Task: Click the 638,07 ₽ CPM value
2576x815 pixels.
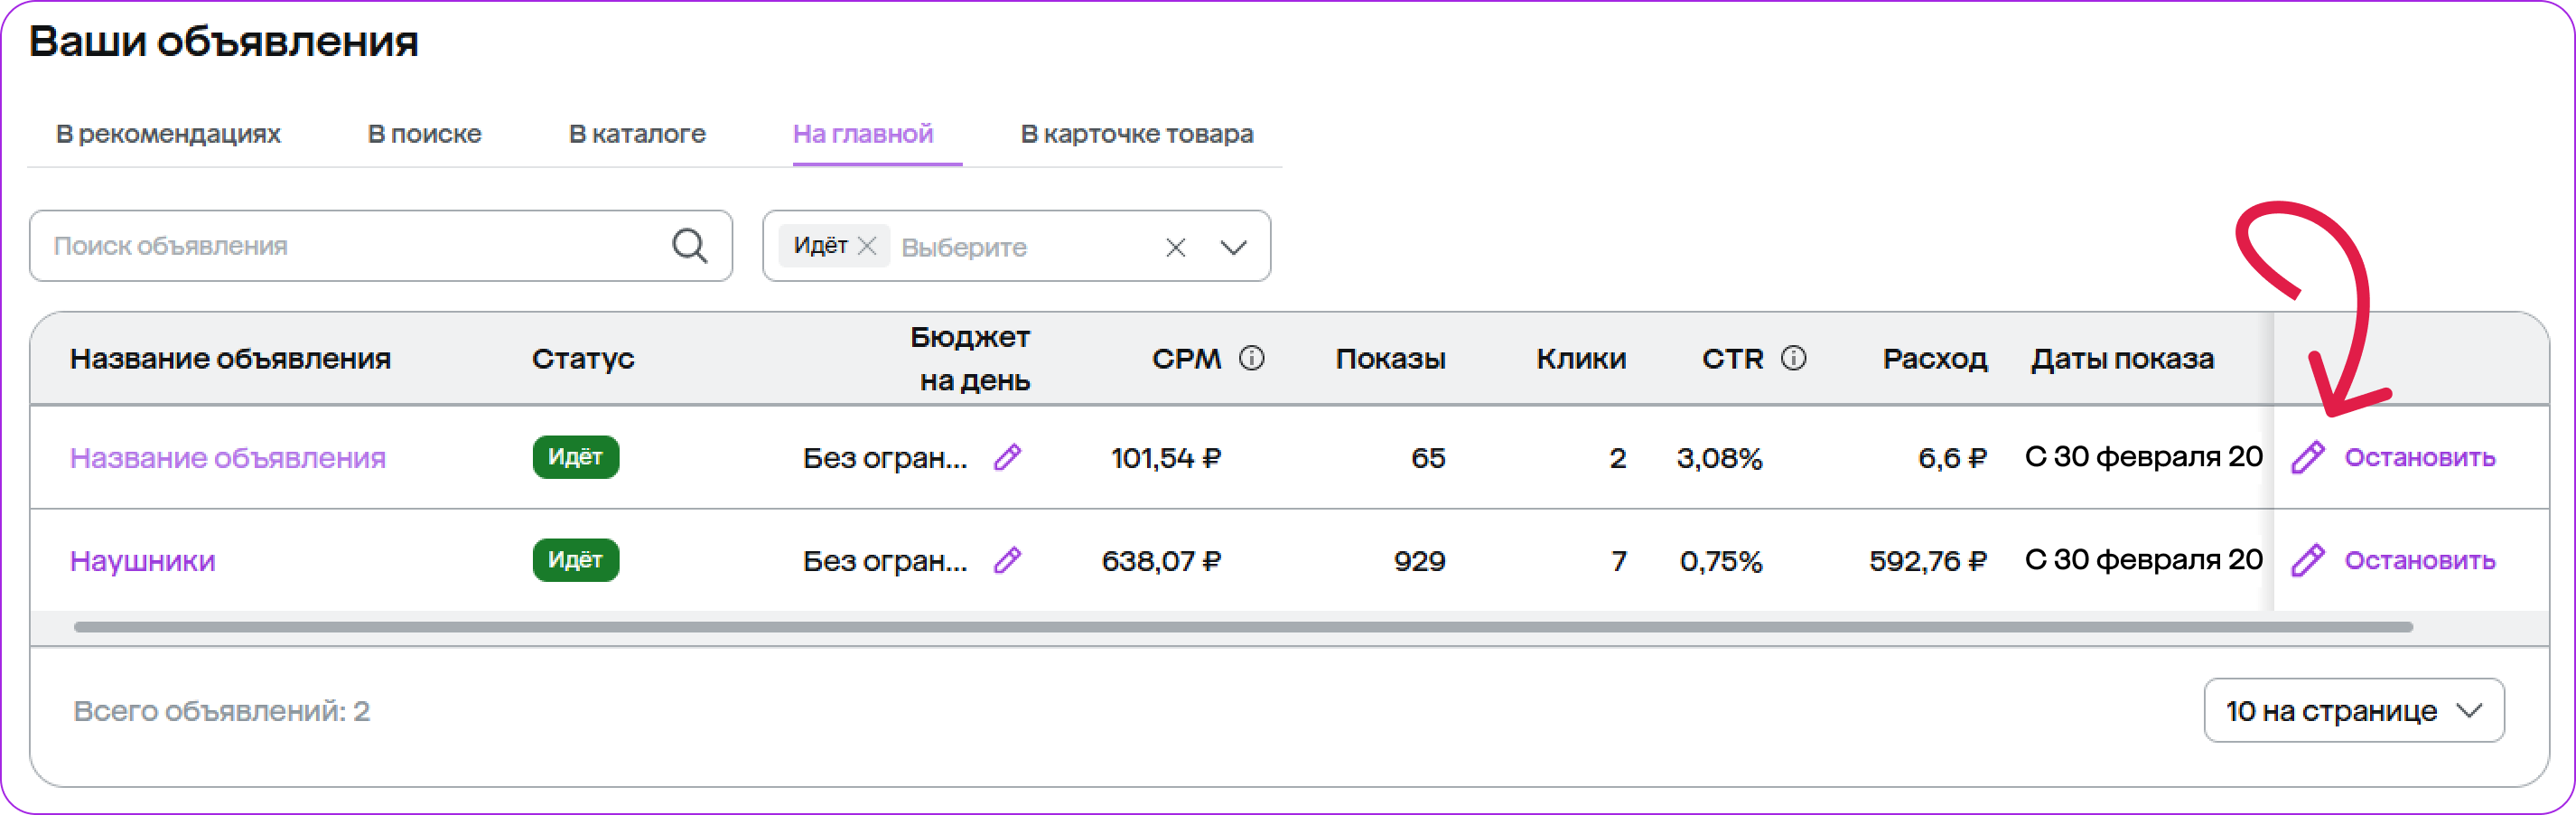Action: tap(1161, 561)
